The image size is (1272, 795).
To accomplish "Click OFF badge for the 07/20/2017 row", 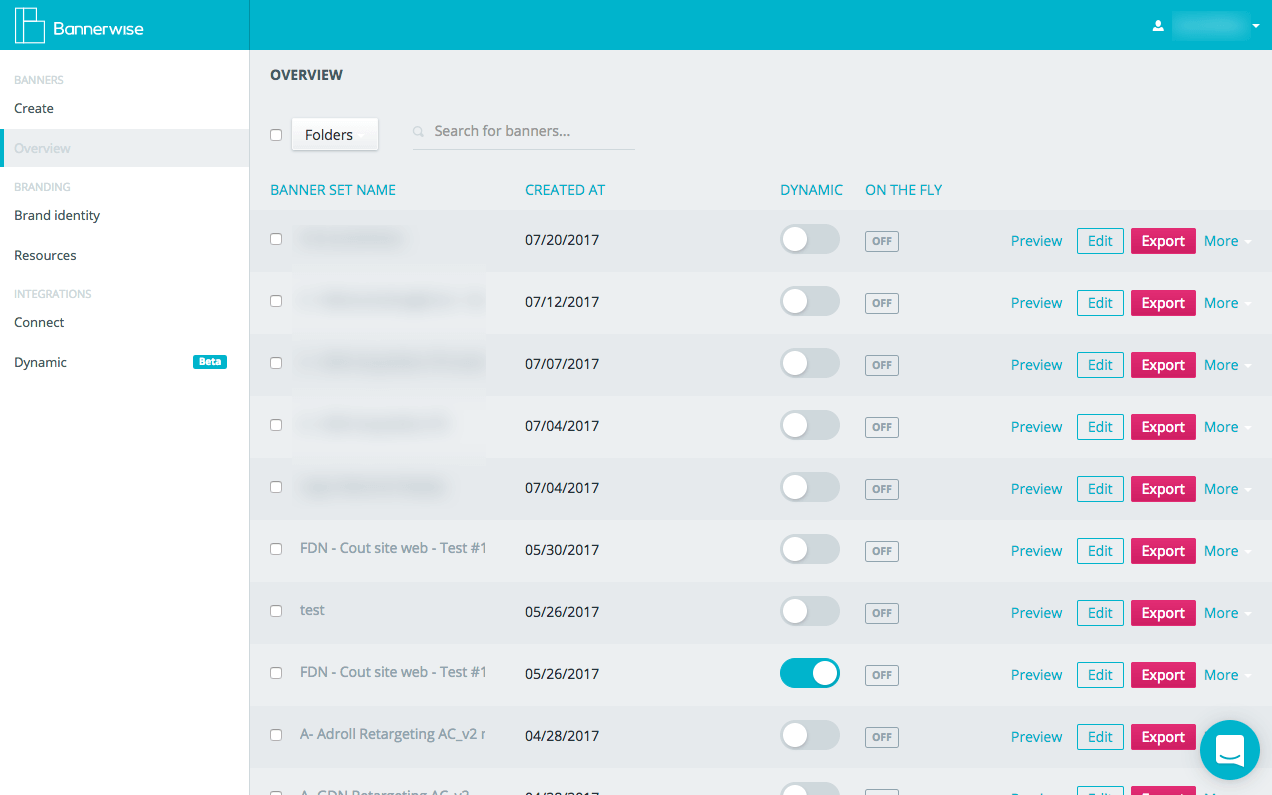I will (x=881, y=241).
